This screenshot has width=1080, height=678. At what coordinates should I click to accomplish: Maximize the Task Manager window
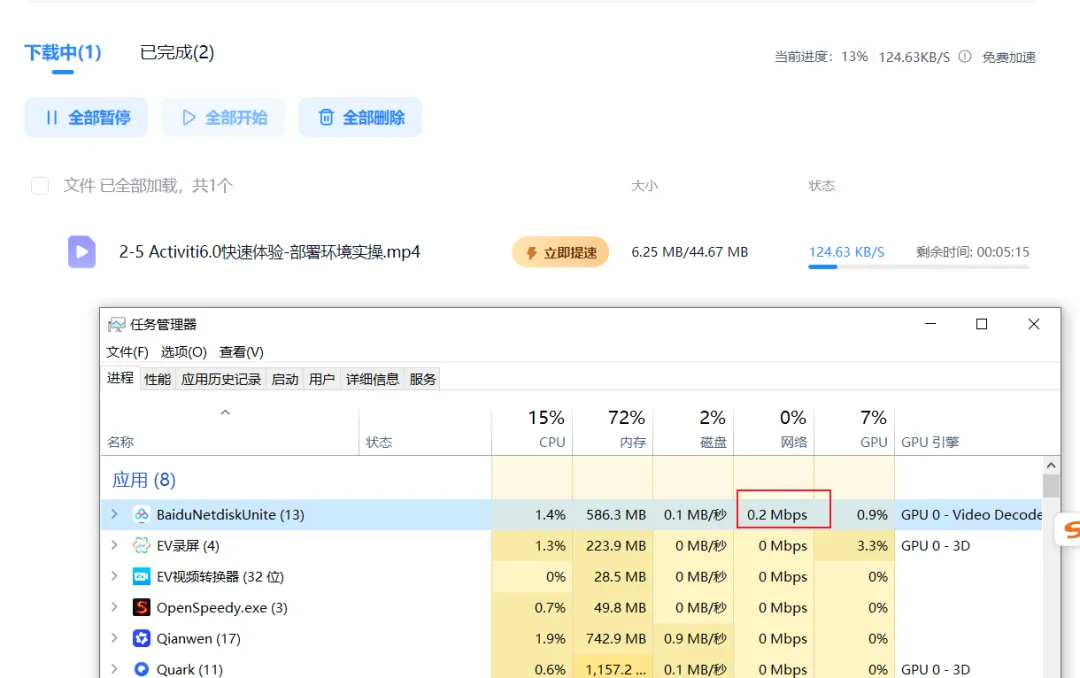[x=982, y=324]
